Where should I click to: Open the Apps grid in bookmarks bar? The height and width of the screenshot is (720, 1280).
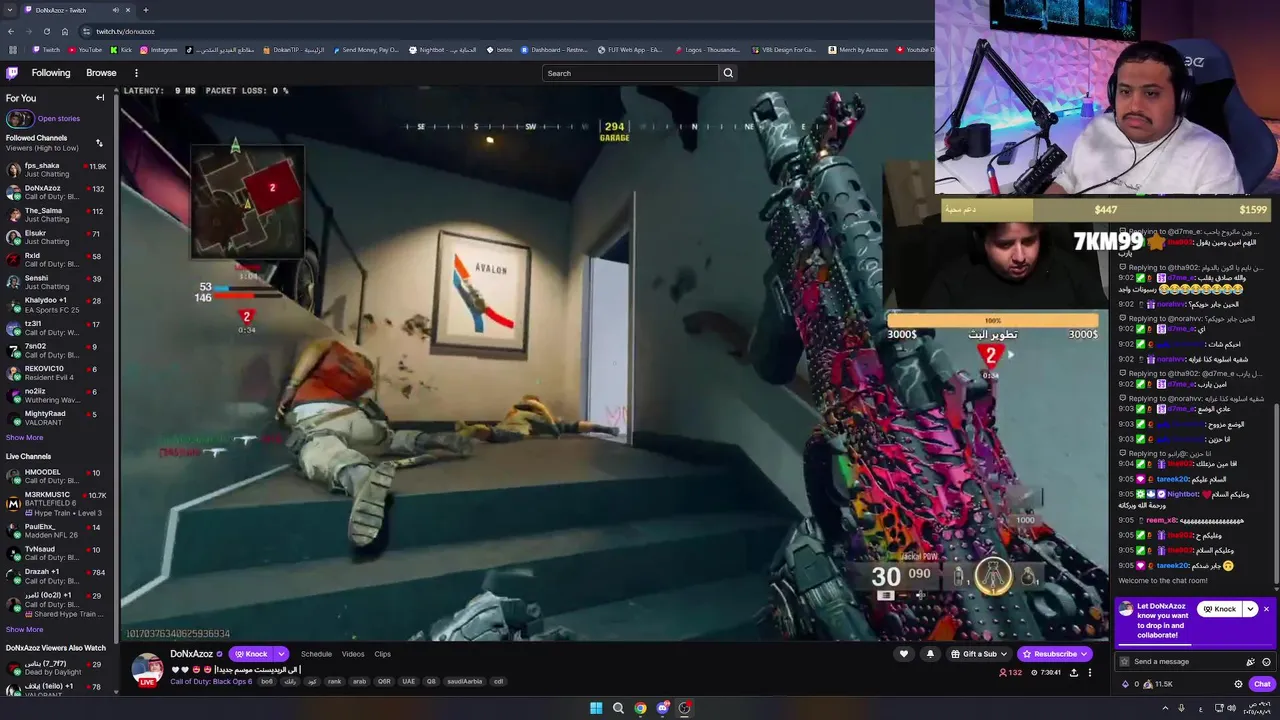click(x=13, y=49)
